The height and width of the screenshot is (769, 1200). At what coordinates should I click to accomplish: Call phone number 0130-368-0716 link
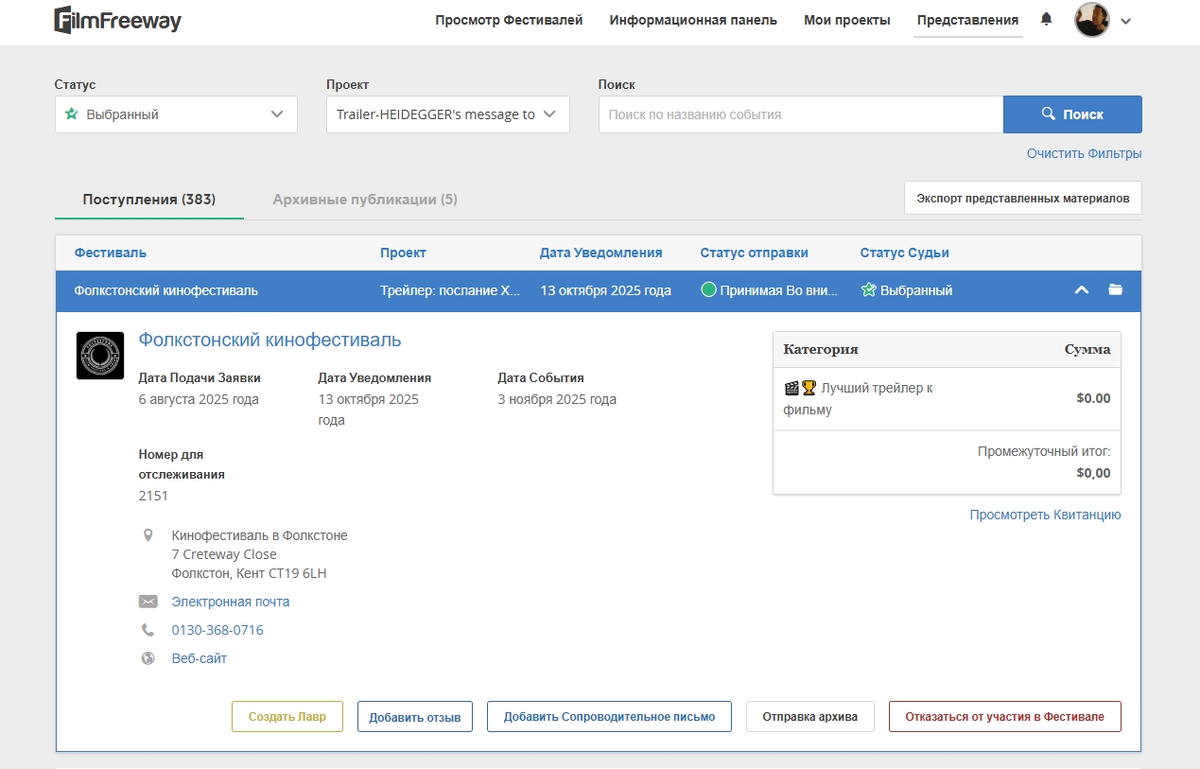(217, 630)
